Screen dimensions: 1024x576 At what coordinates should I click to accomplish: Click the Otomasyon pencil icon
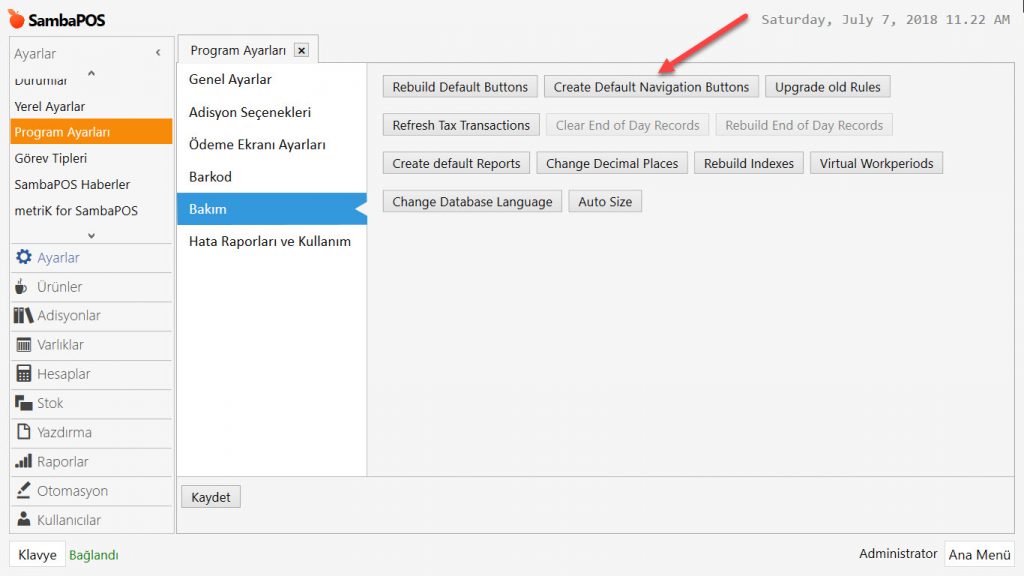pyautogui.click(x=24, y=491)
